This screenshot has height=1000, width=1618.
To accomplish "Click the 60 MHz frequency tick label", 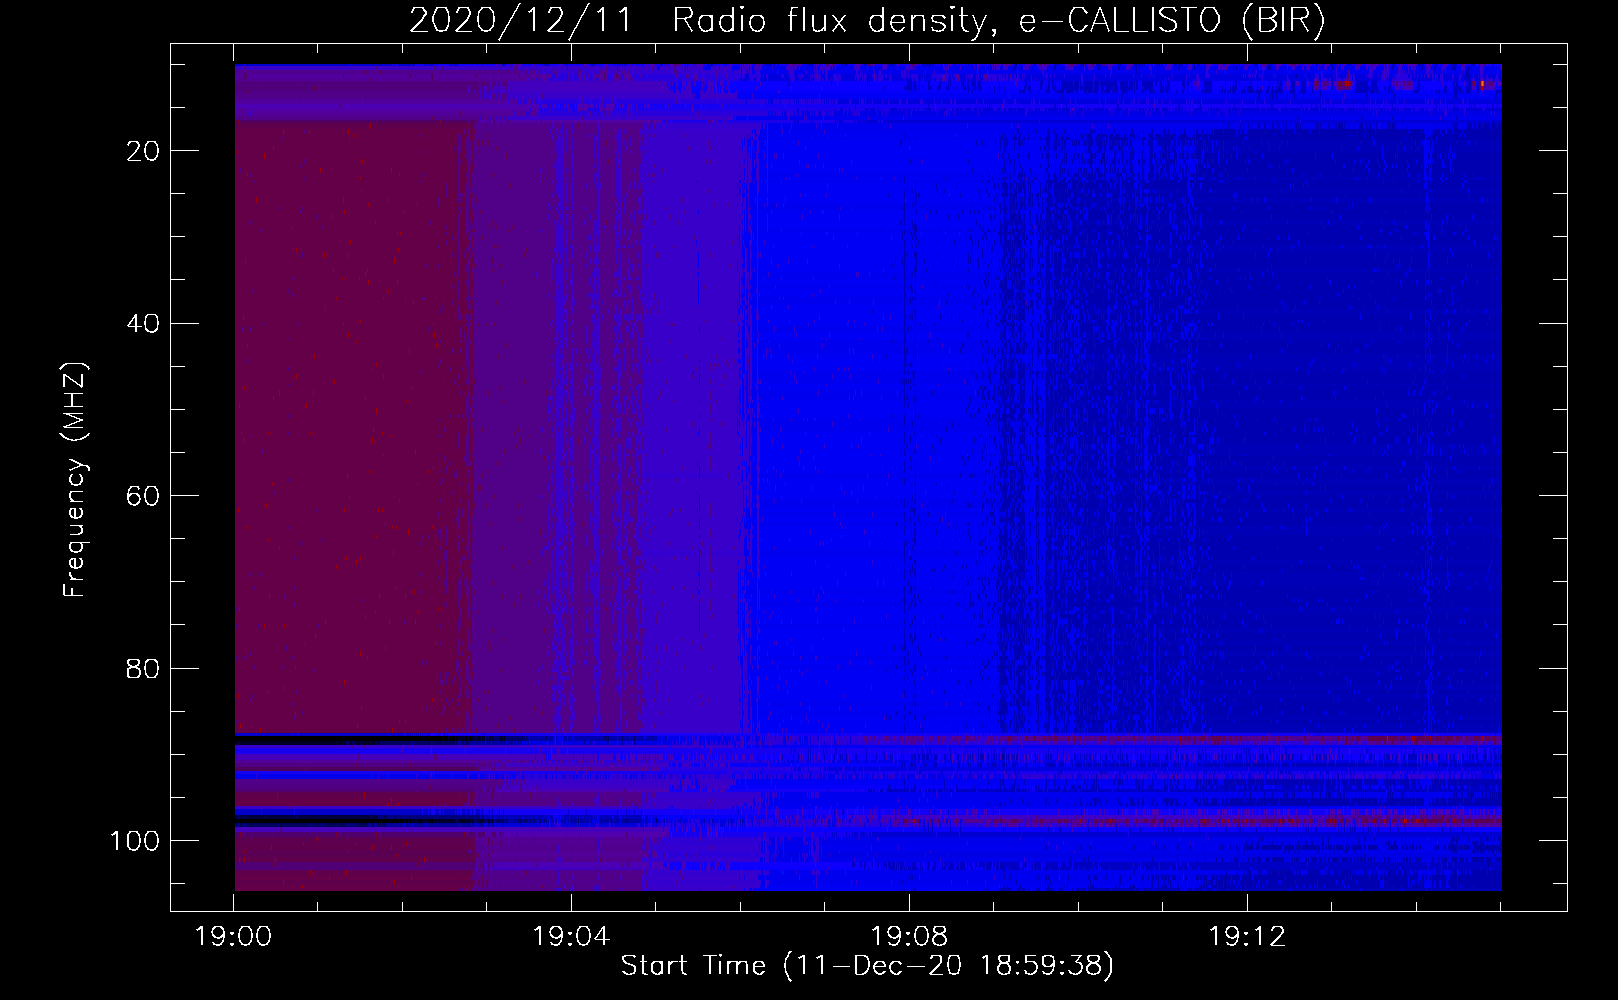I will 144,496.
